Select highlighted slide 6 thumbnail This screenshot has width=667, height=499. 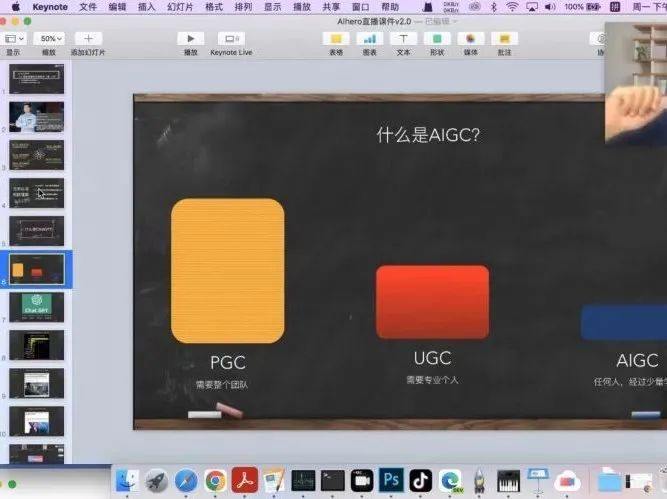click(37, 269)
